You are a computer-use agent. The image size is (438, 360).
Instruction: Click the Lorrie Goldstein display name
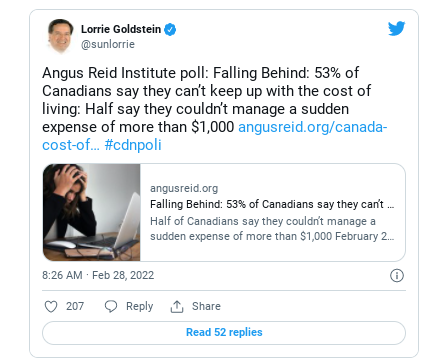pyautogui.click(x=121, y=29)
